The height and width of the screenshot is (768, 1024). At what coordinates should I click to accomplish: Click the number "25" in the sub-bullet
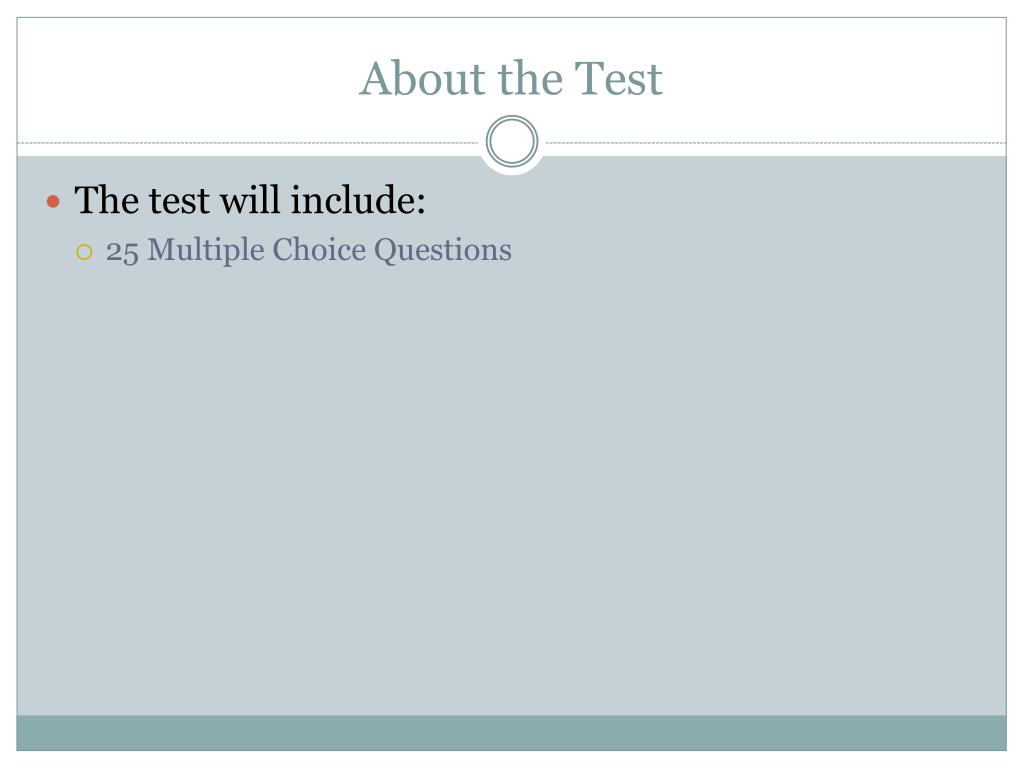[122, 251]
